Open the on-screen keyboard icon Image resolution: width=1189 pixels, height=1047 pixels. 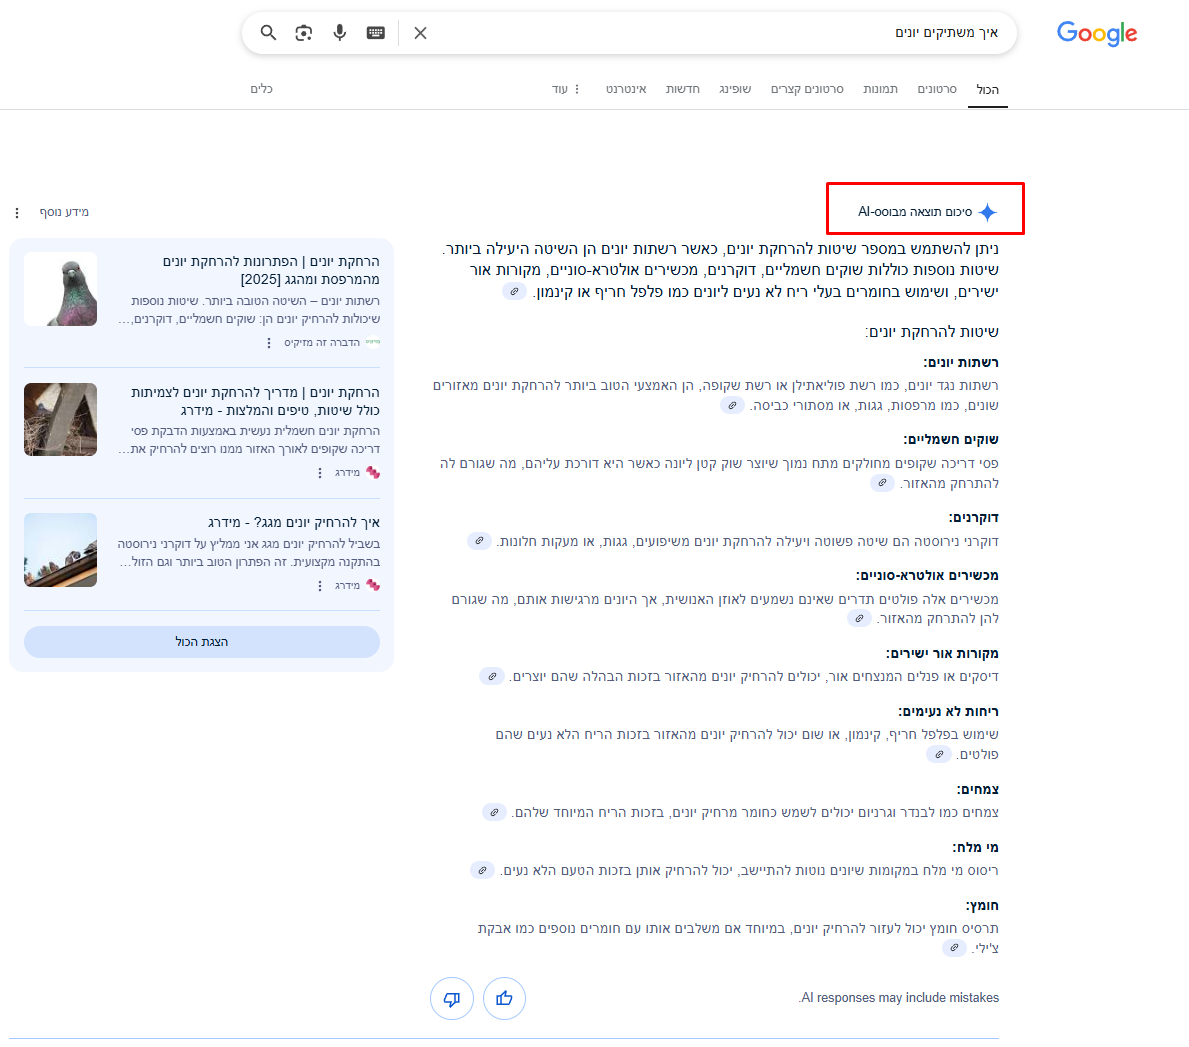375,33
